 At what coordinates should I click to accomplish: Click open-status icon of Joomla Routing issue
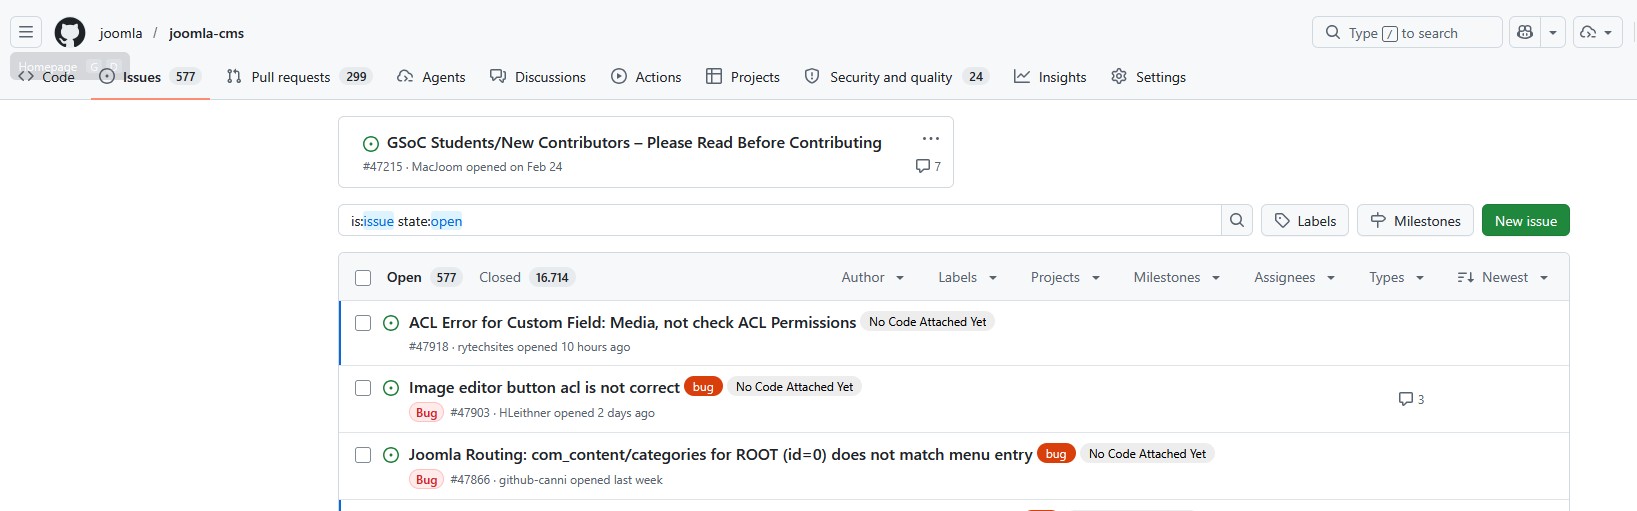coord(391,455)
